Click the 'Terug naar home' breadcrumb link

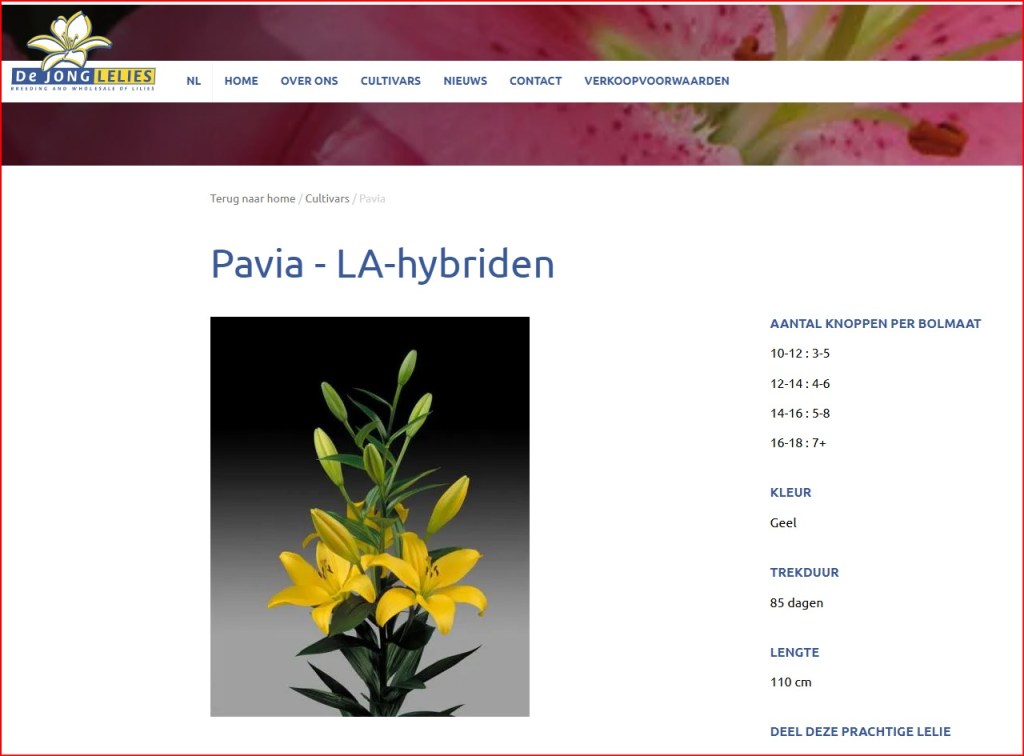click(x=252, y=198)
